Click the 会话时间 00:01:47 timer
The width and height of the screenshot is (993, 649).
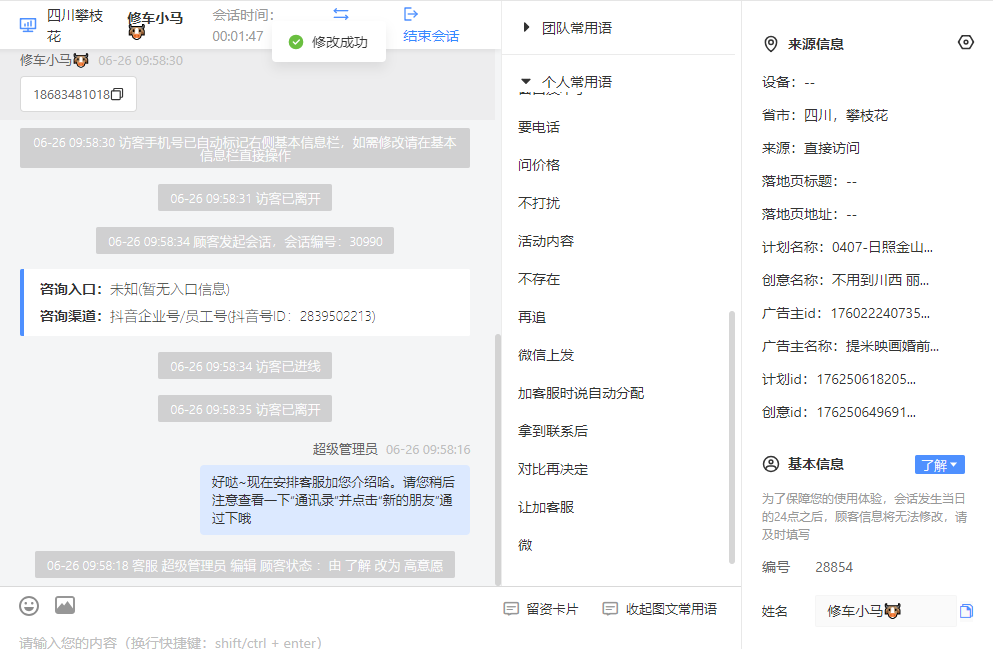pos(237,36)
